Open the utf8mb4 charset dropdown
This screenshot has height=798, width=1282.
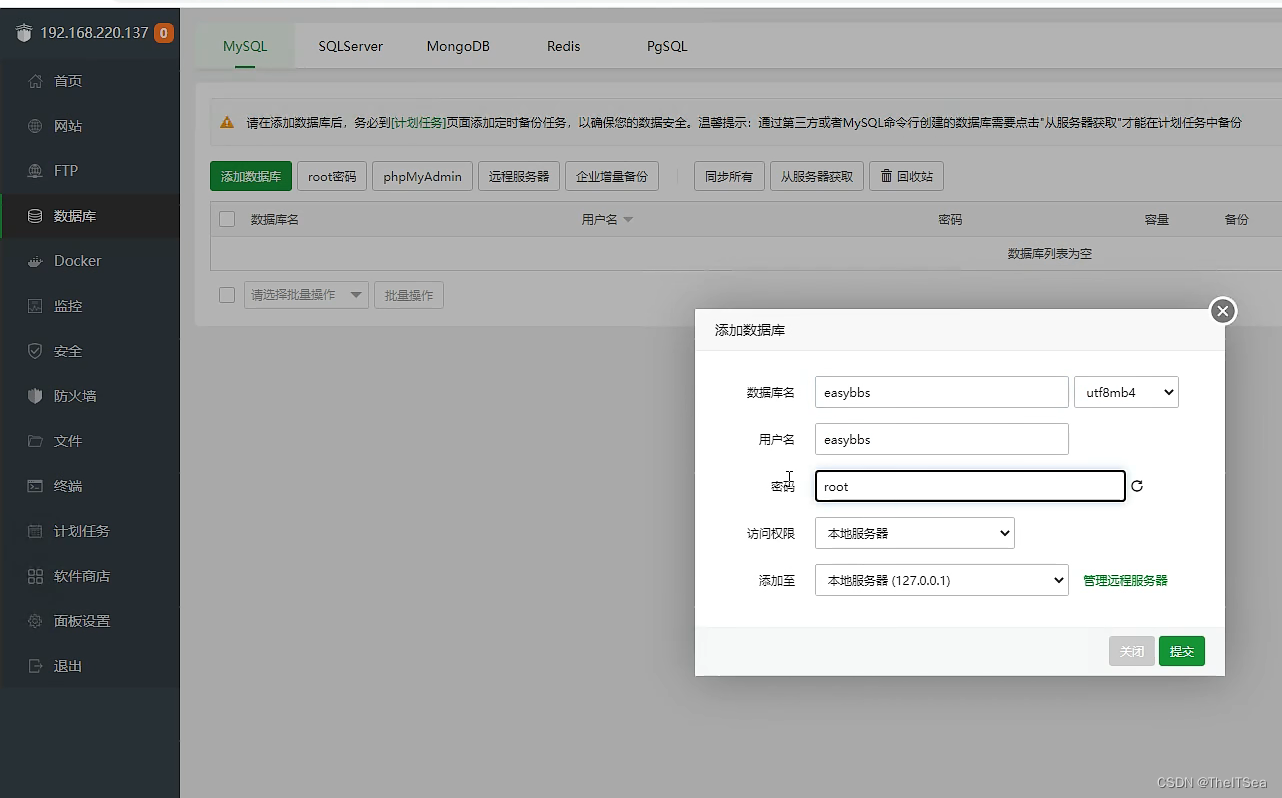[1126, 392]
